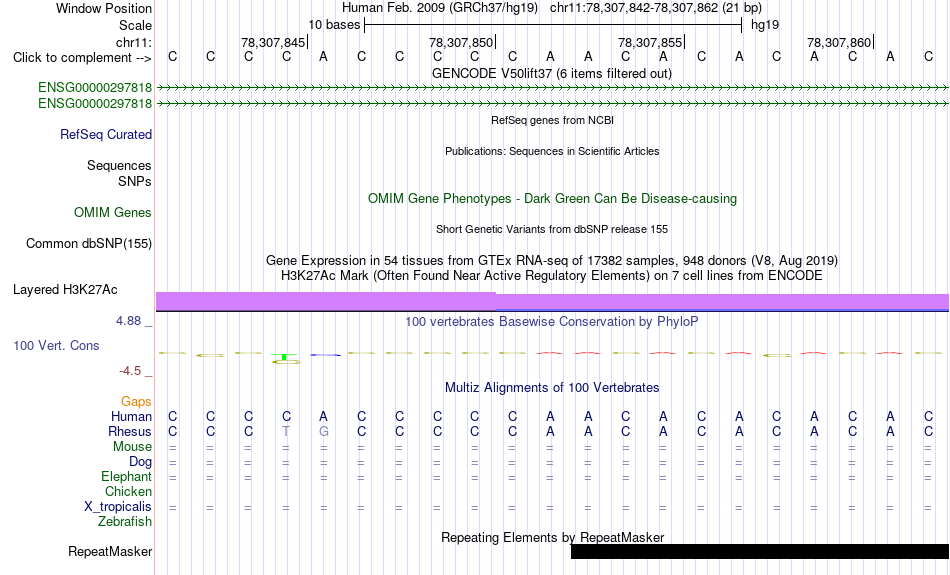Click the 4.88 upper scale value
950x575 pixels.
[x=128, y=321]
